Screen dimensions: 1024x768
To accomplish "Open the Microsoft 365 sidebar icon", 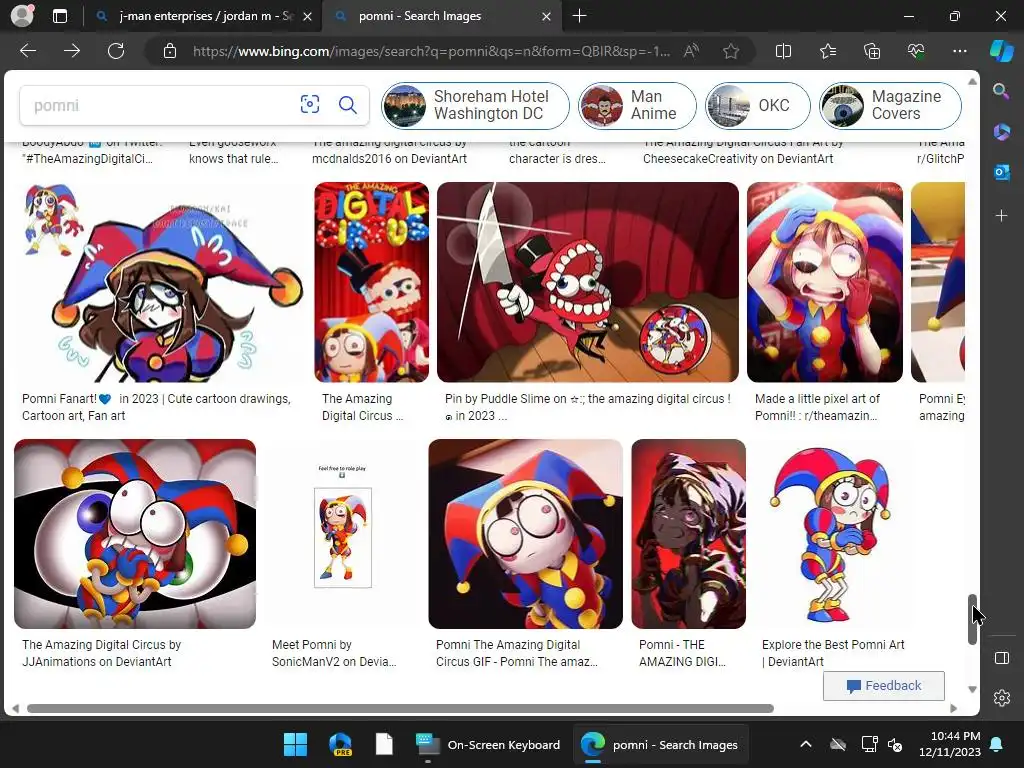I will tap(1001, 132).
